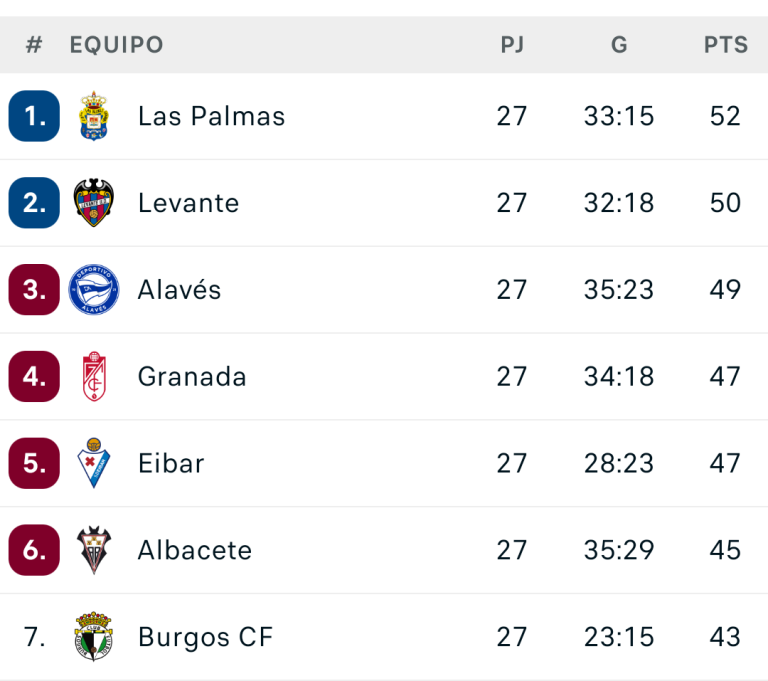Click the Las Palmas club crest
Image resolution: width=768 pixels, height=681 pixels.
pyautogui.click(x=94, y=116)
